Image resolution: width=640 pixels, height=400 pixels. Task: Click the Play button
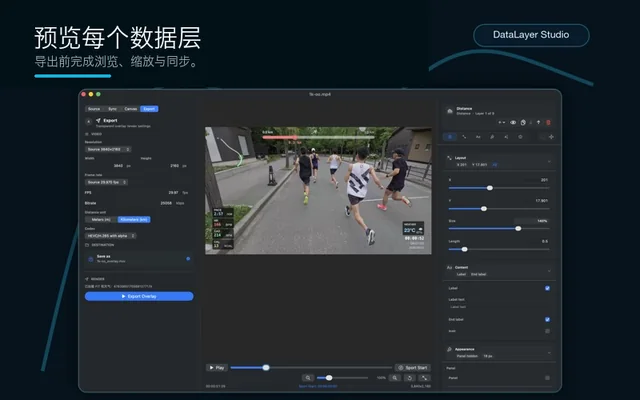pos(217,368)
